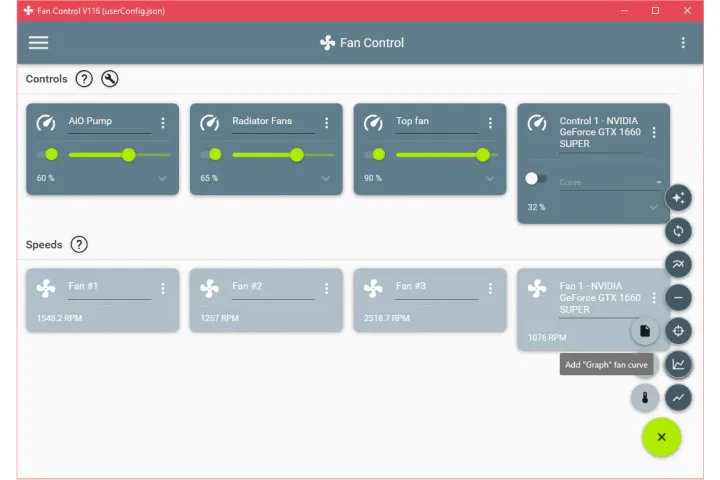Expand the AiO Pump card chevron
720x480 pixels.
(x=162, y=178)
